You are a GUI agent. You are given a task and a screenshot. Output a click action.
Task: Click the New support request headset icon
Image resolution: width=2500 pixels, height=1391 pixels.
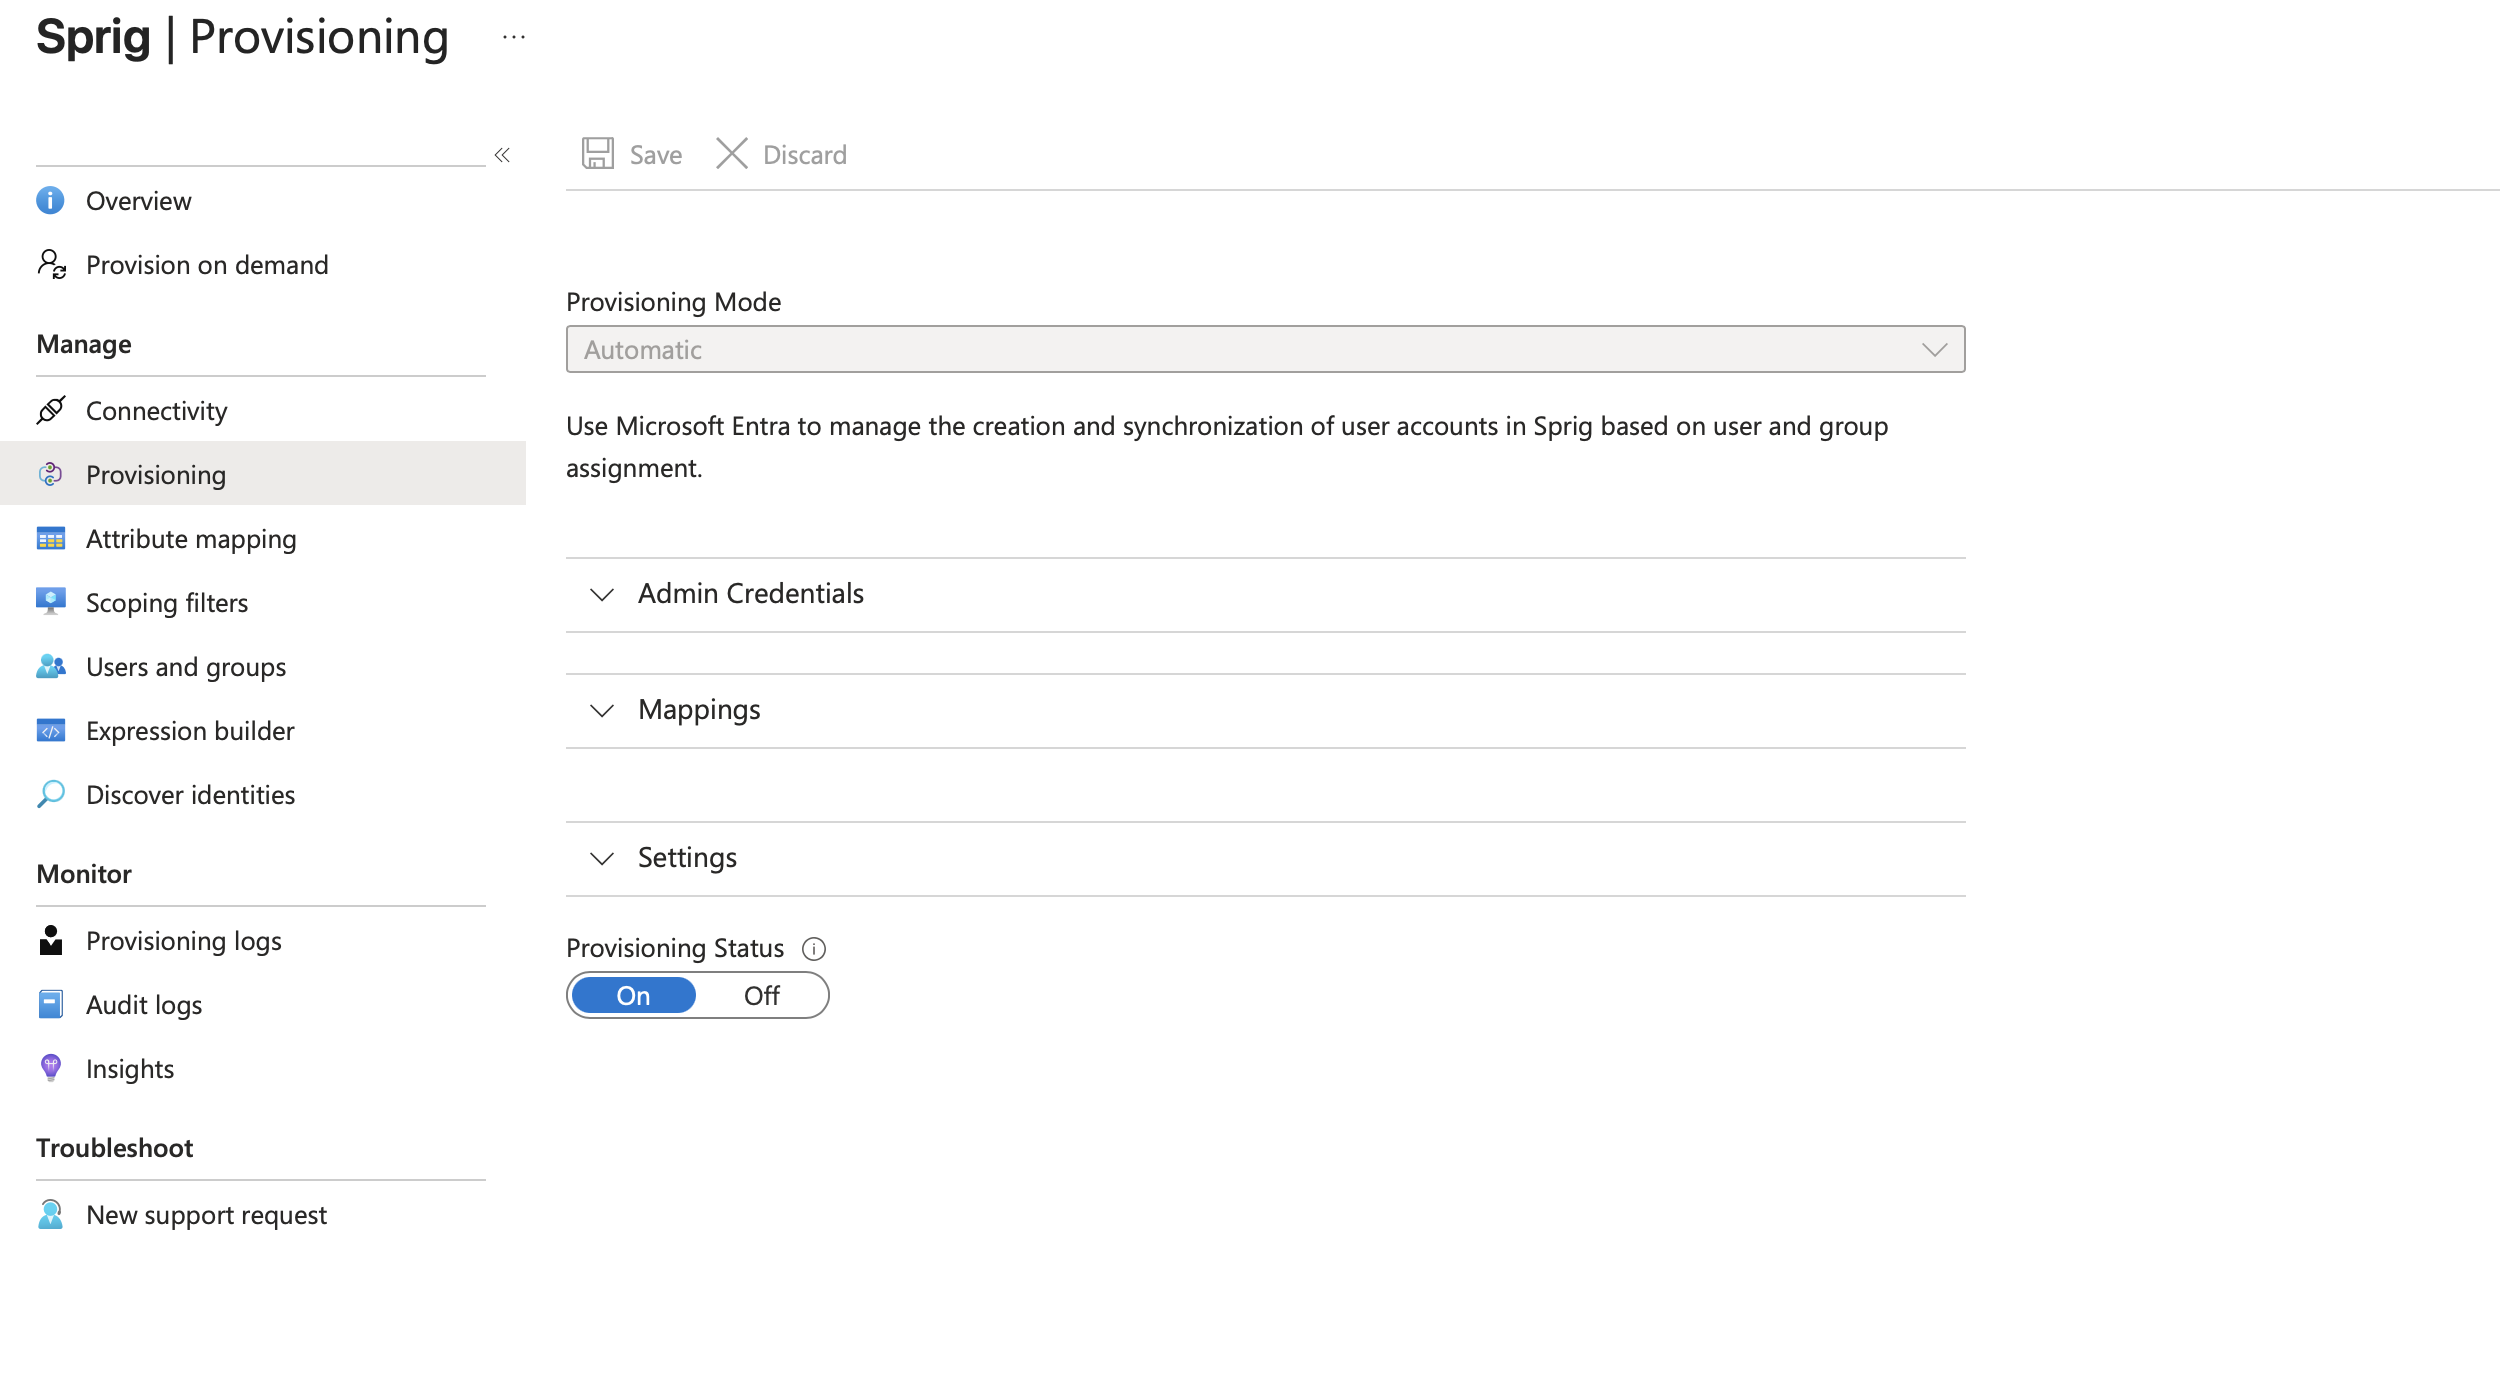[x=51, y=1215]
